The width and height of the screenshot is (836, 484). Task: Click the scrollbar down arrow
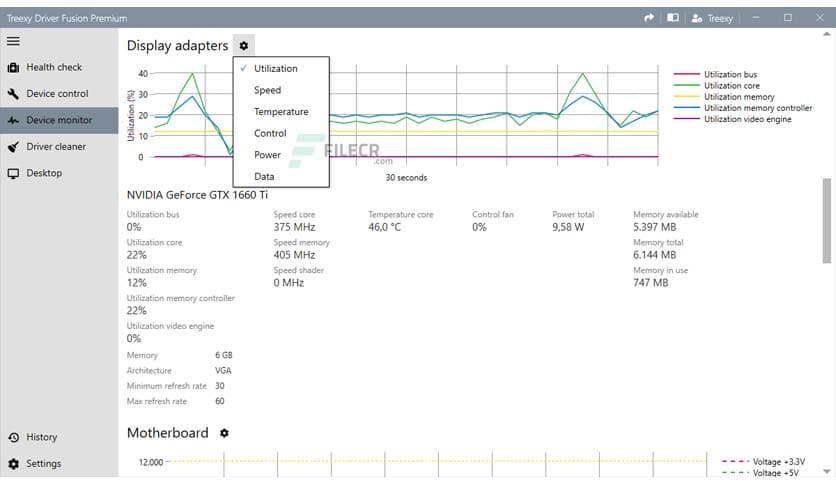pyautogui.click(x=826, y=471)
